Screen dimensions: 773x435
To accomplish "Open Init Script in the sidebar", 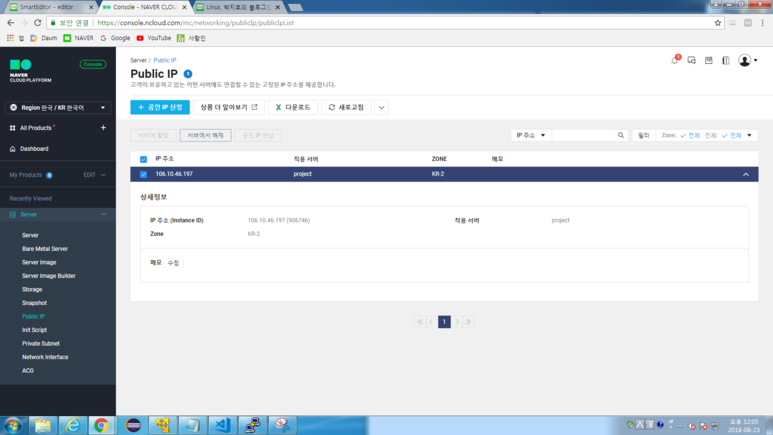I will 35,330.
